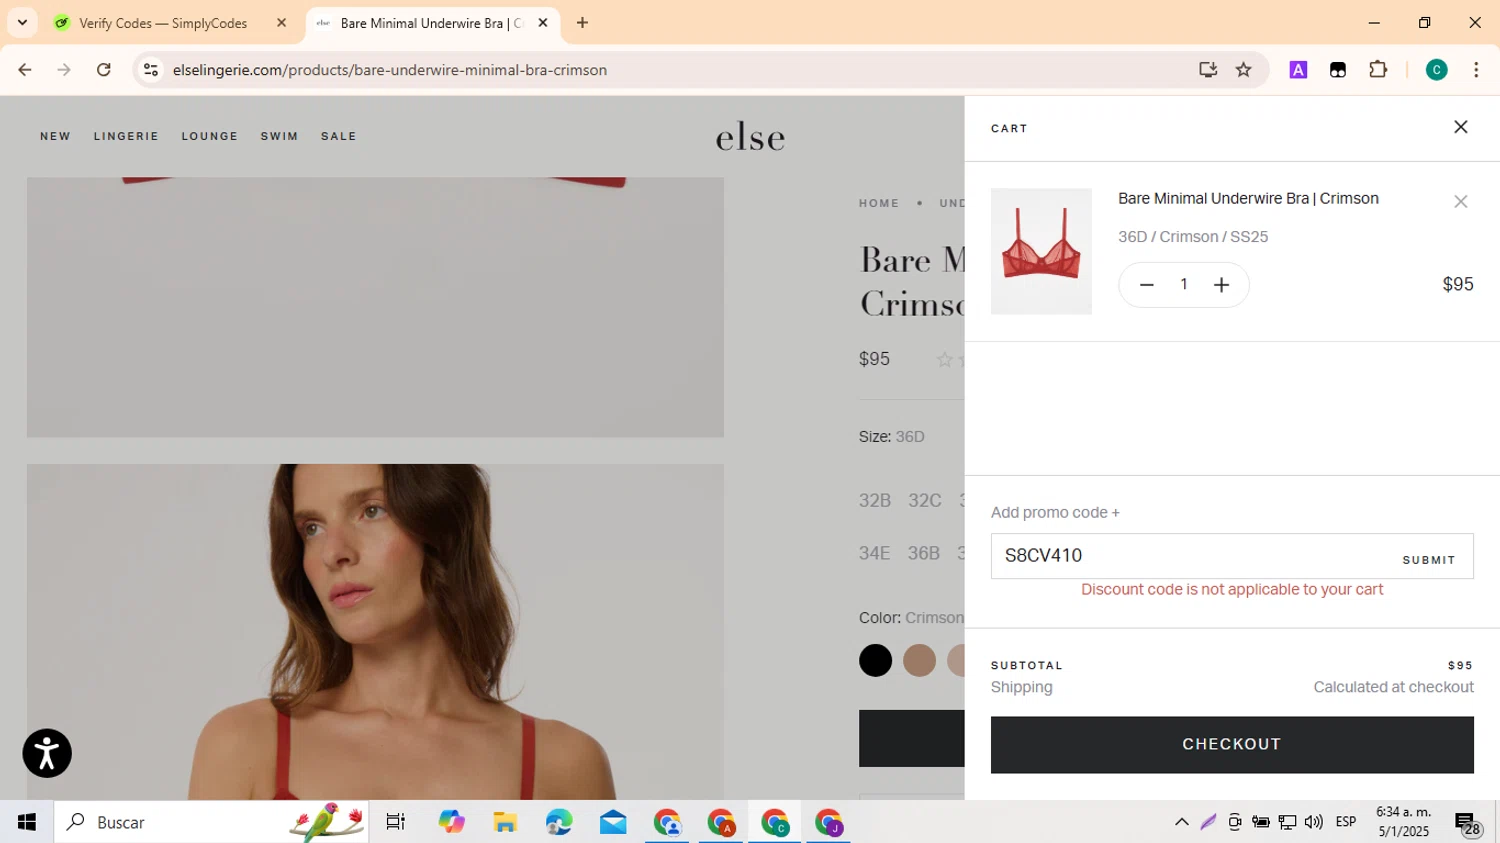Open a new browser tab
The image size is (1500, 843).
pyautogui.click(x=582, y=23)
